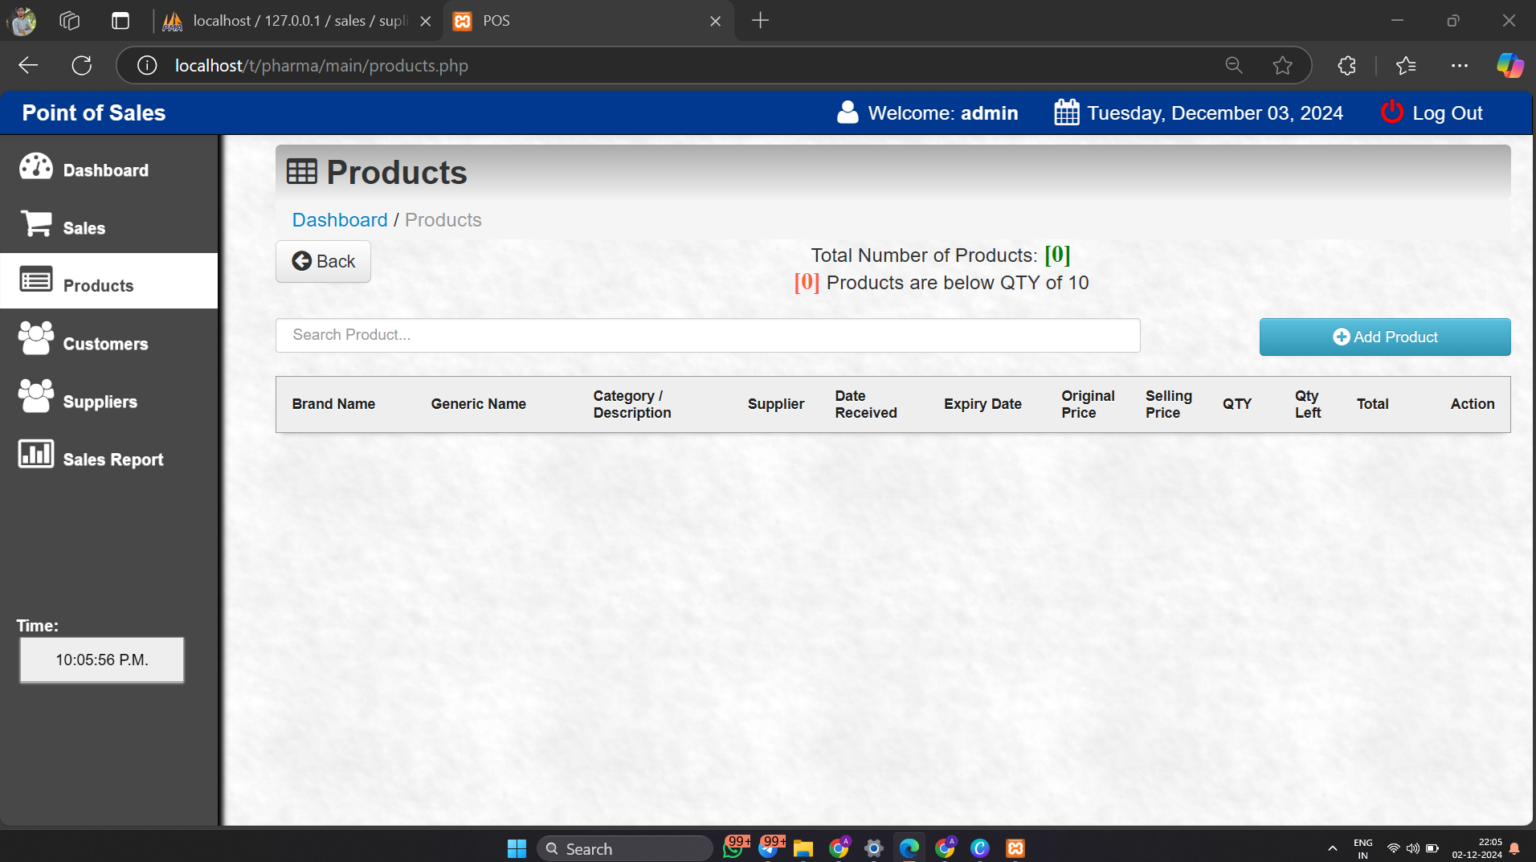Viewport: 1536px width, 862px height.
Task: Open the Sales Report page
Action: point(112,460)
